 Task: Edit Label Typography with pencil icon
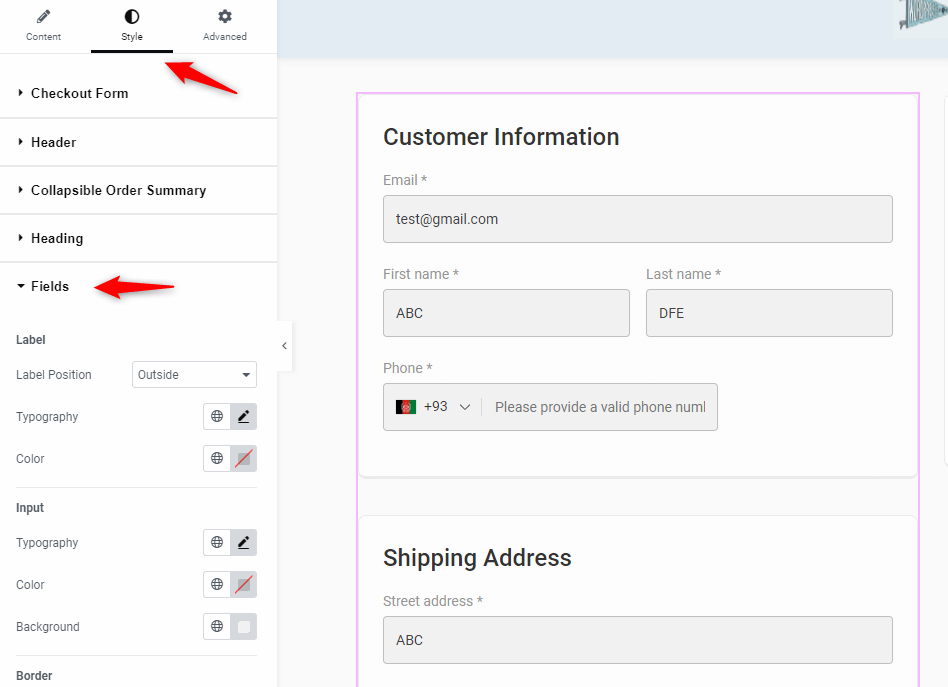tap(244, 416)
